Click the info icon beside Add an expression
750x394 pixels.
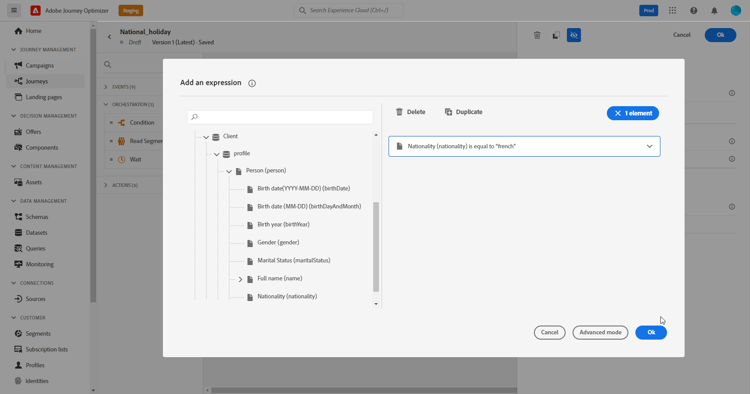pyautogui.click(x=252, y=83)
